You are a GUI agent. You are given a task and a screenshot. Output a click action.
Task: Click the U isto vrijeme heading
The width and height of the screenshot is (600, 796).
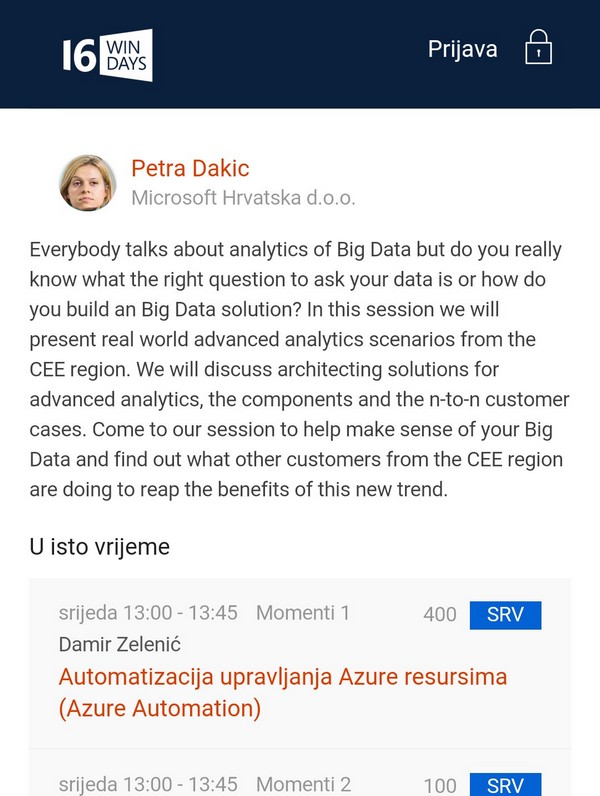tap(100, 547)
